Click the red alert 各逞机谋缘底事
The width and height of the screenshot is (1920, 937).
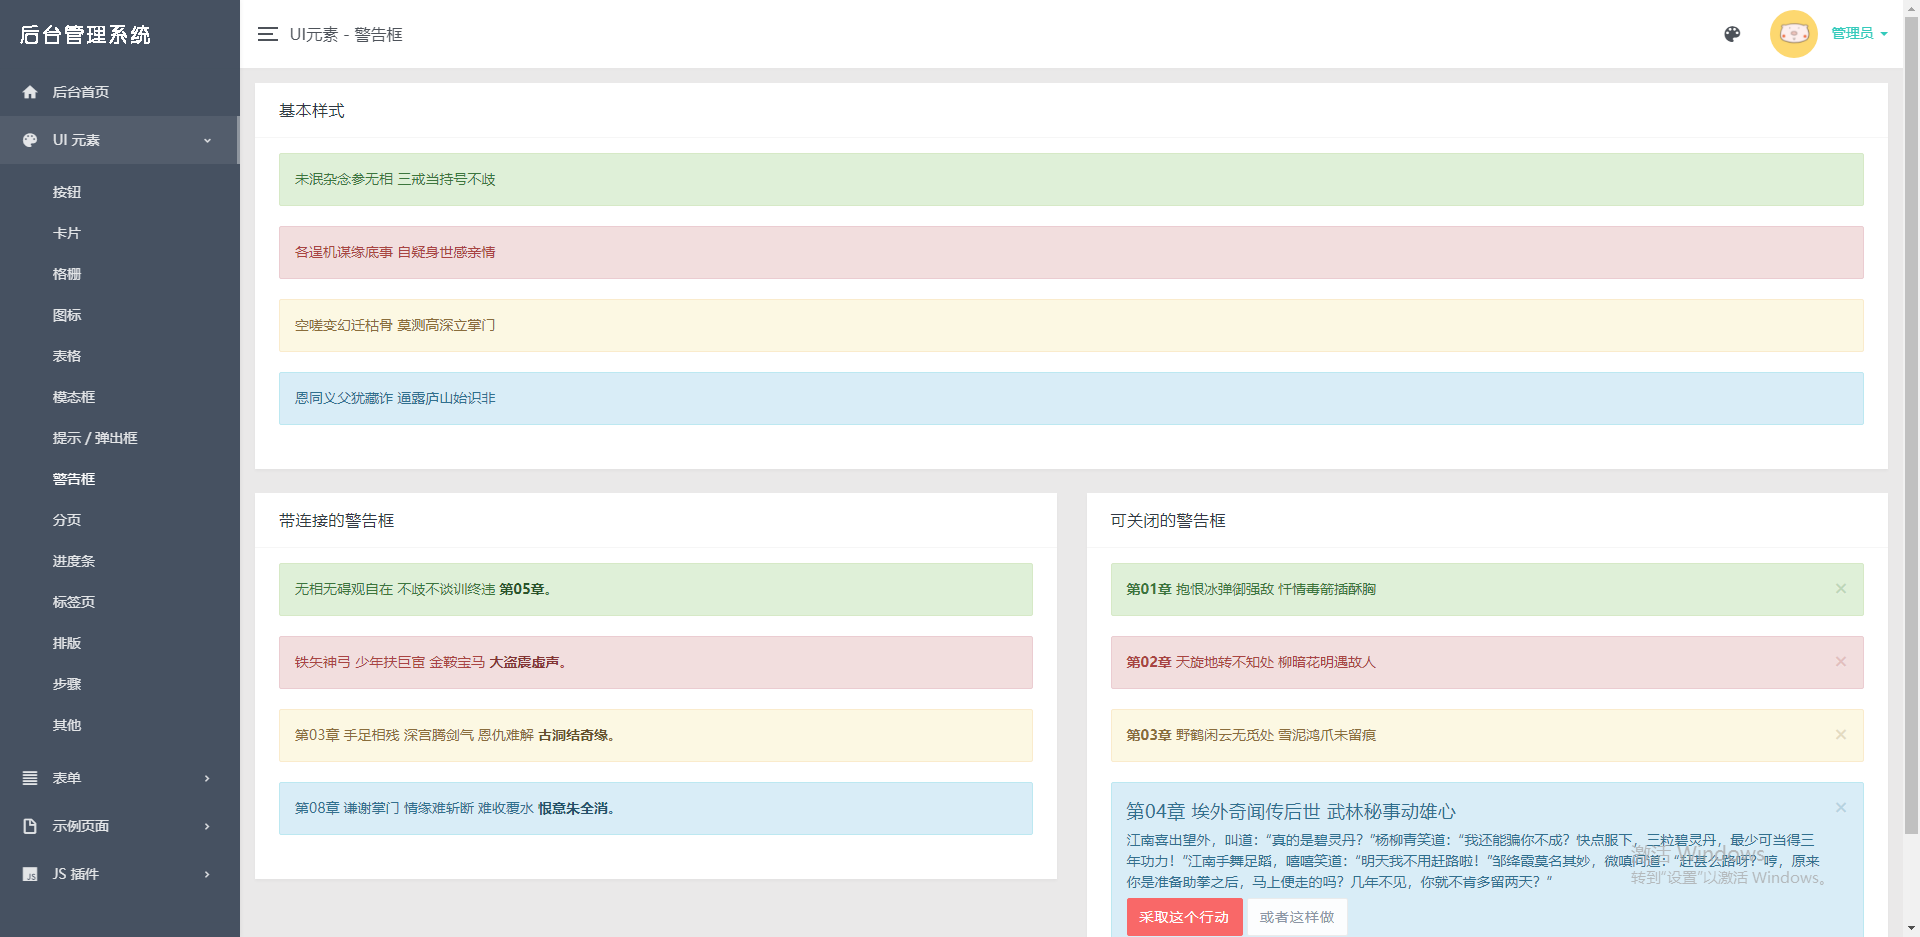tap(1071, 253)
